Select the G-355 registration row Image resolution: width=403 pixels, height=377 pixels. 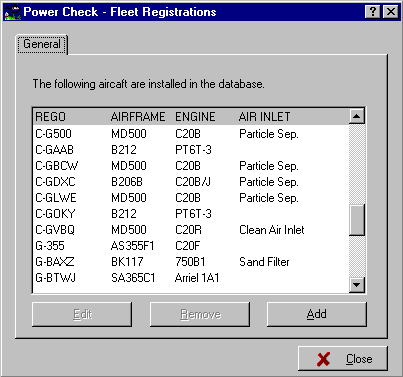click(x=191, y=246)
